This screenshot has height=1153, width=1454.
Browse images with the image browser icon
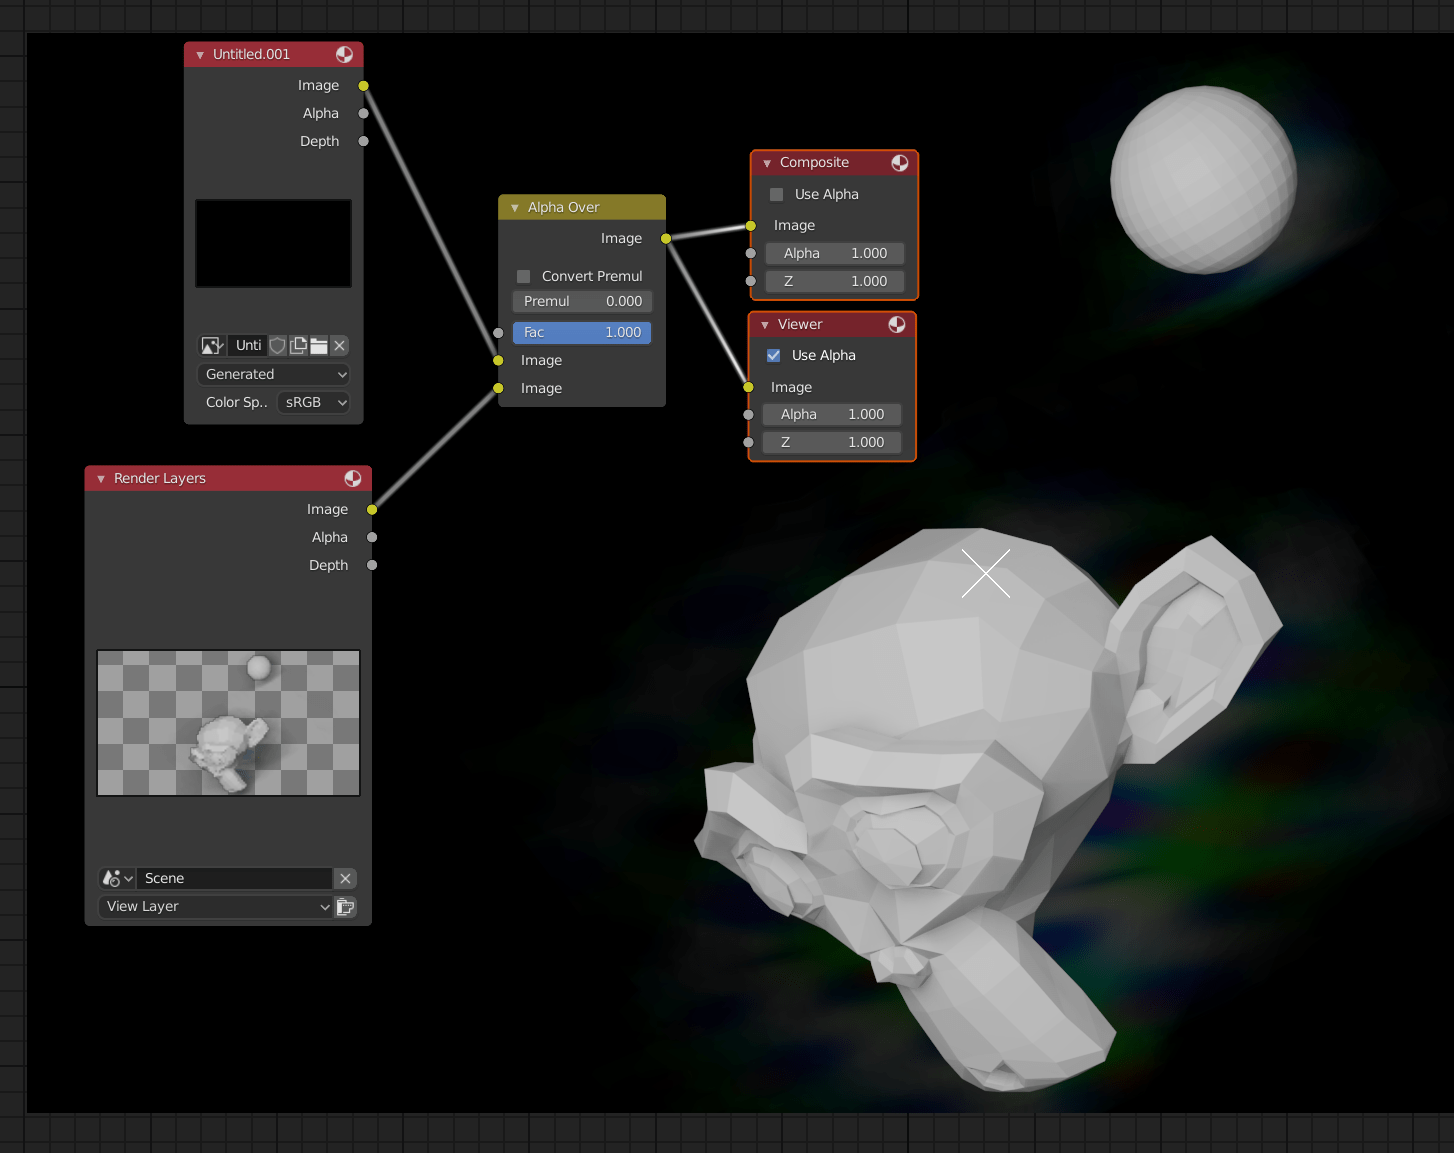[212, 345]
